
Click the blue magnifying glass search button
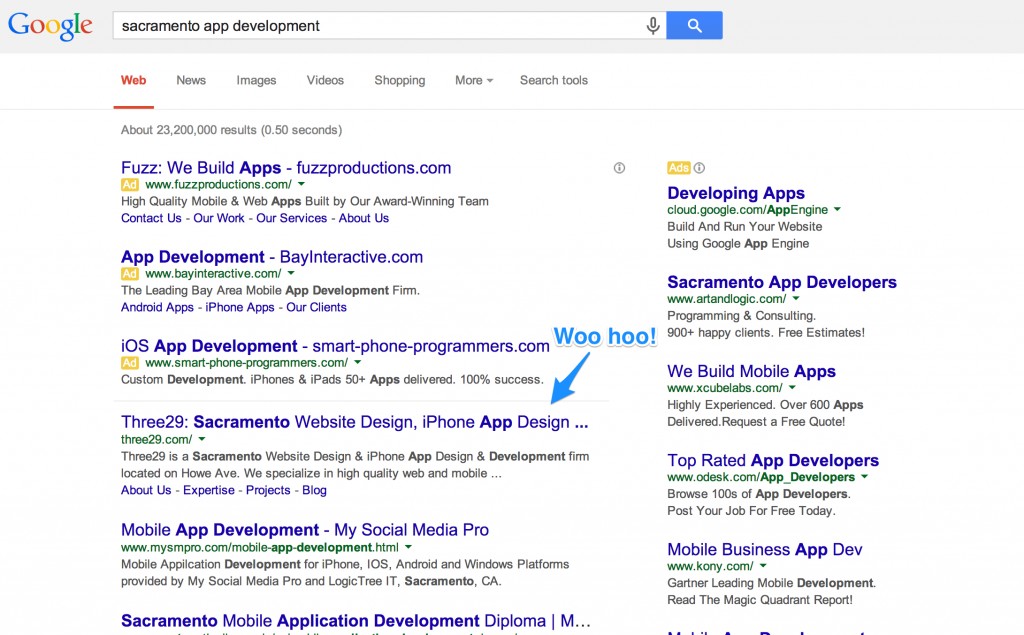[x=694, y=26]
